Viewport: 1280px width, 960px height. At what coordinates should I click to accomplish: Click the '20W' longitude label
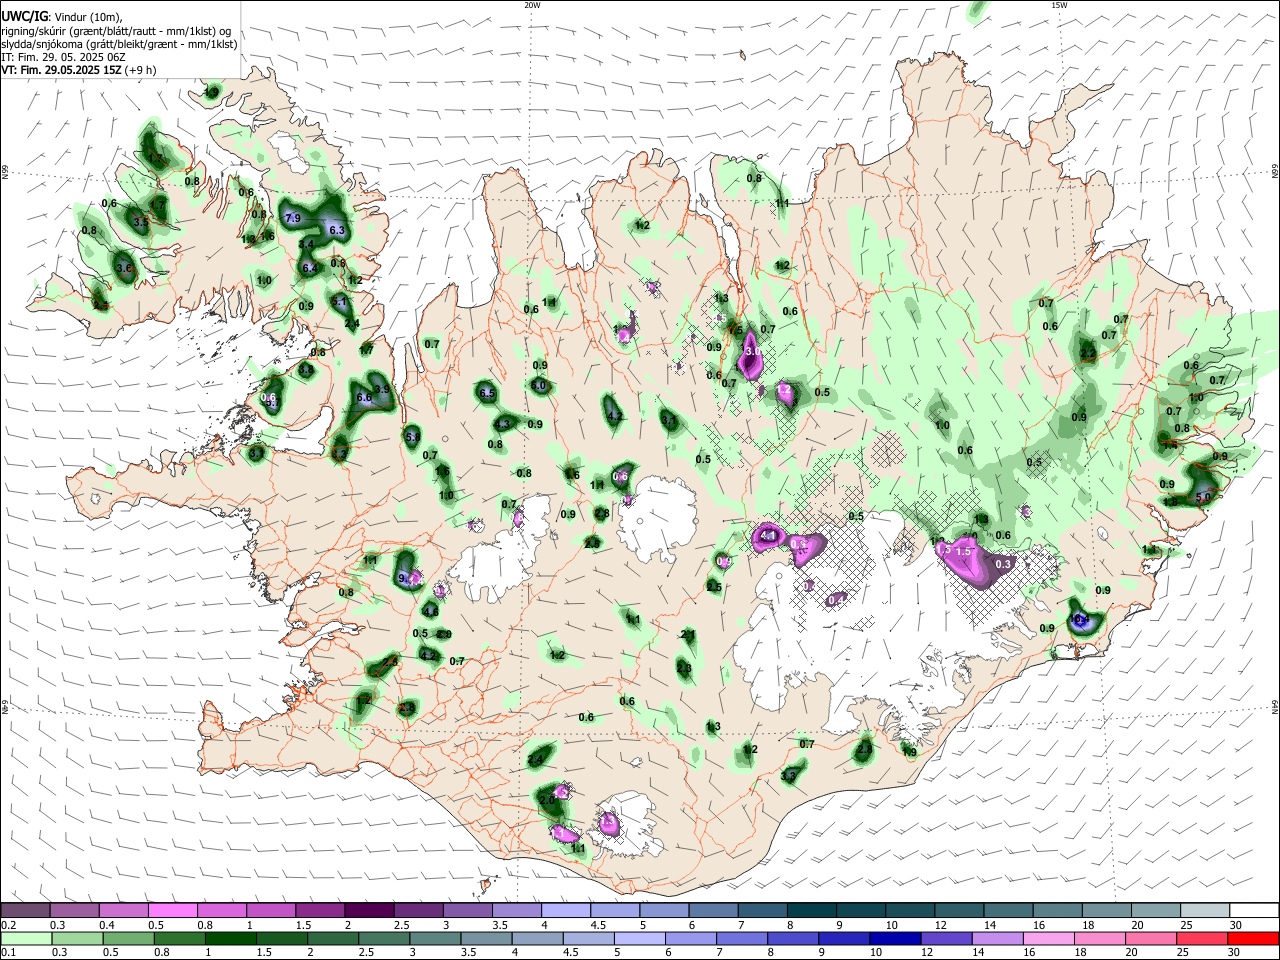coord(532,5)
